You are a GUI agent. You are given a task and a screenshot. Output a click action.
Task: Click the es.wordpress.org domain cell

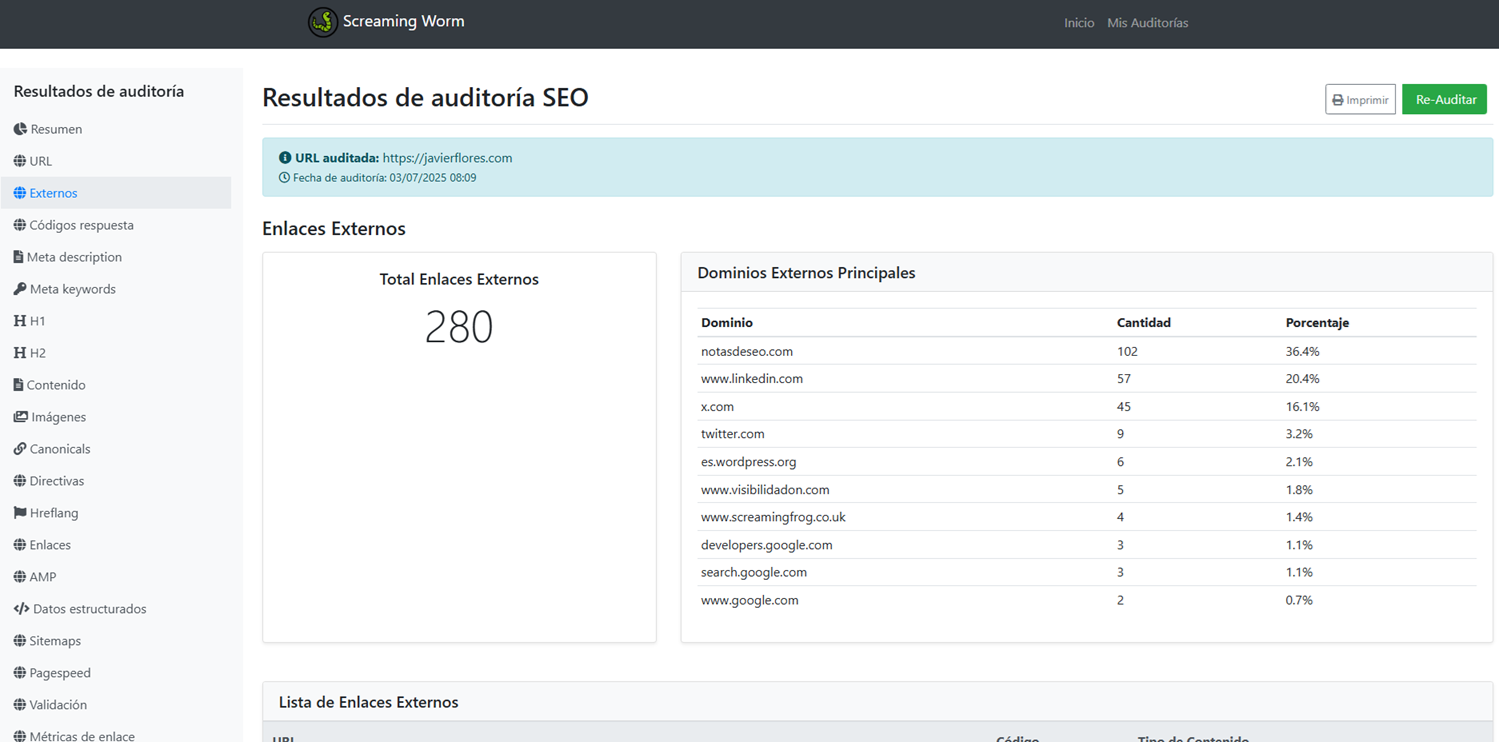(x=748, y=462)
